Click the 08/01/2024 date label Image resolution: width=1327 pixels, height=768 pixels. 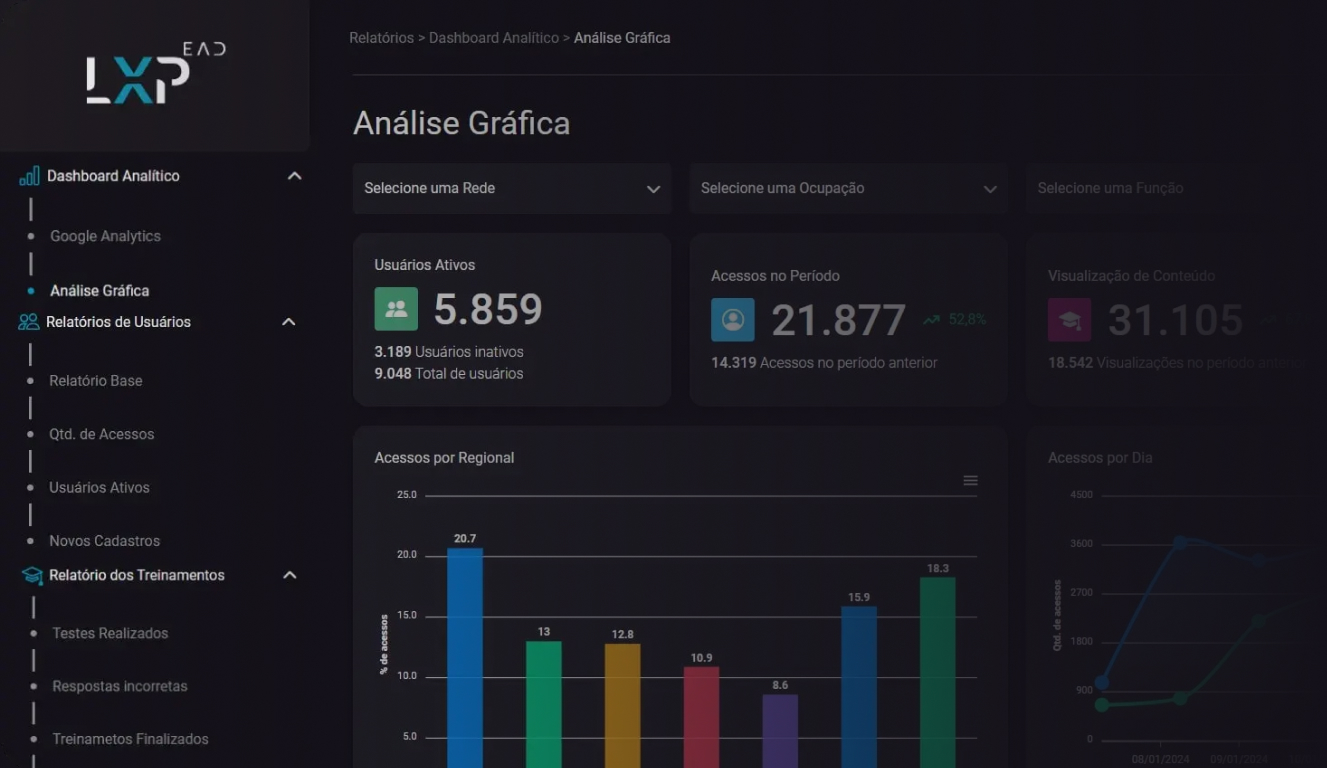1161,759
